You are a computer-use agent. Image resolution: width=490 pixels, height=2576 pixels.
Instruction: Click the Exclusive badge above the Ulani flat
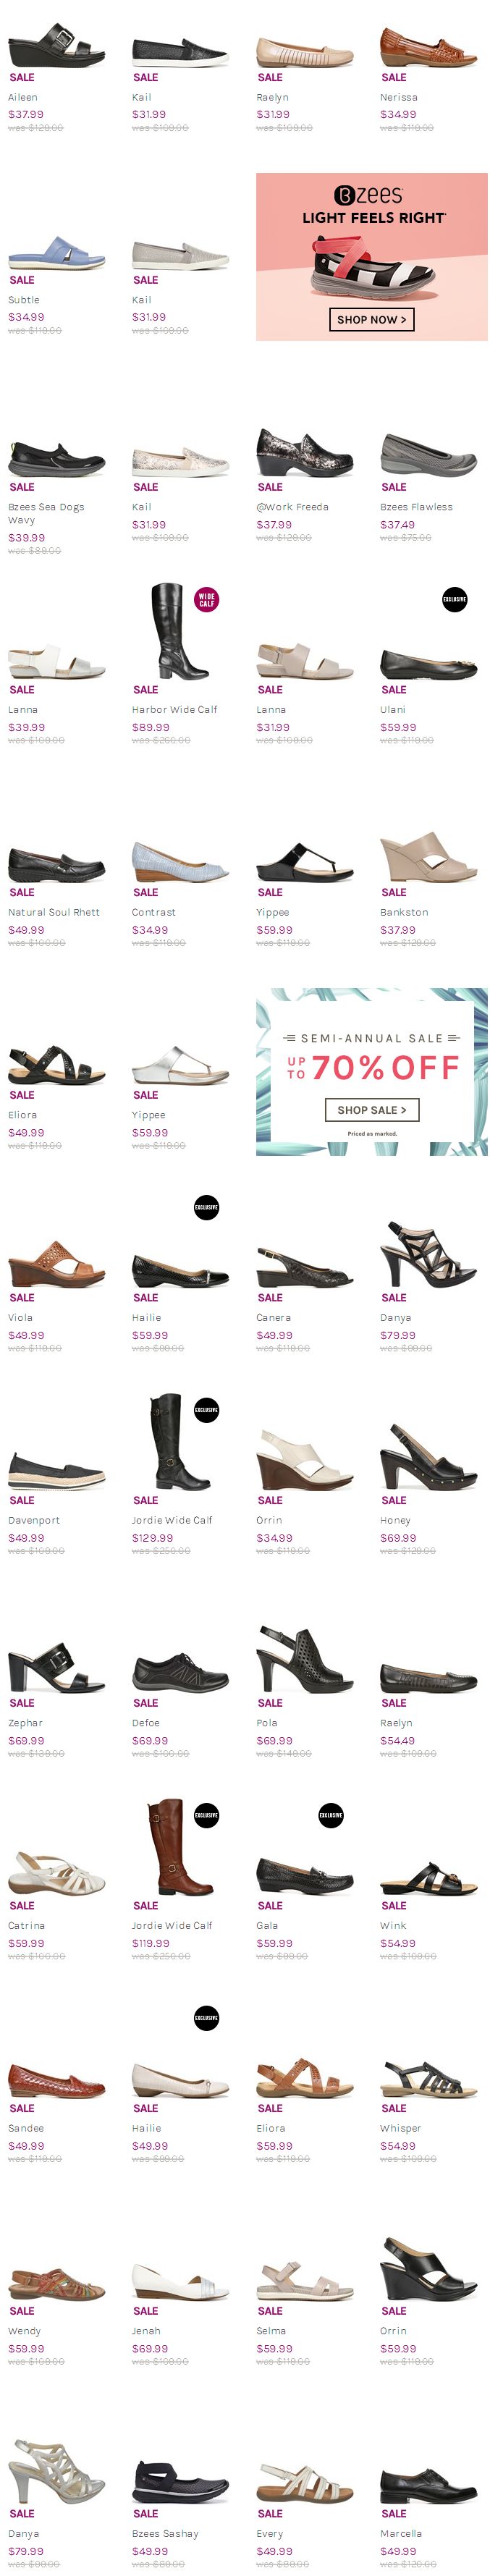(x=454, y=600)
